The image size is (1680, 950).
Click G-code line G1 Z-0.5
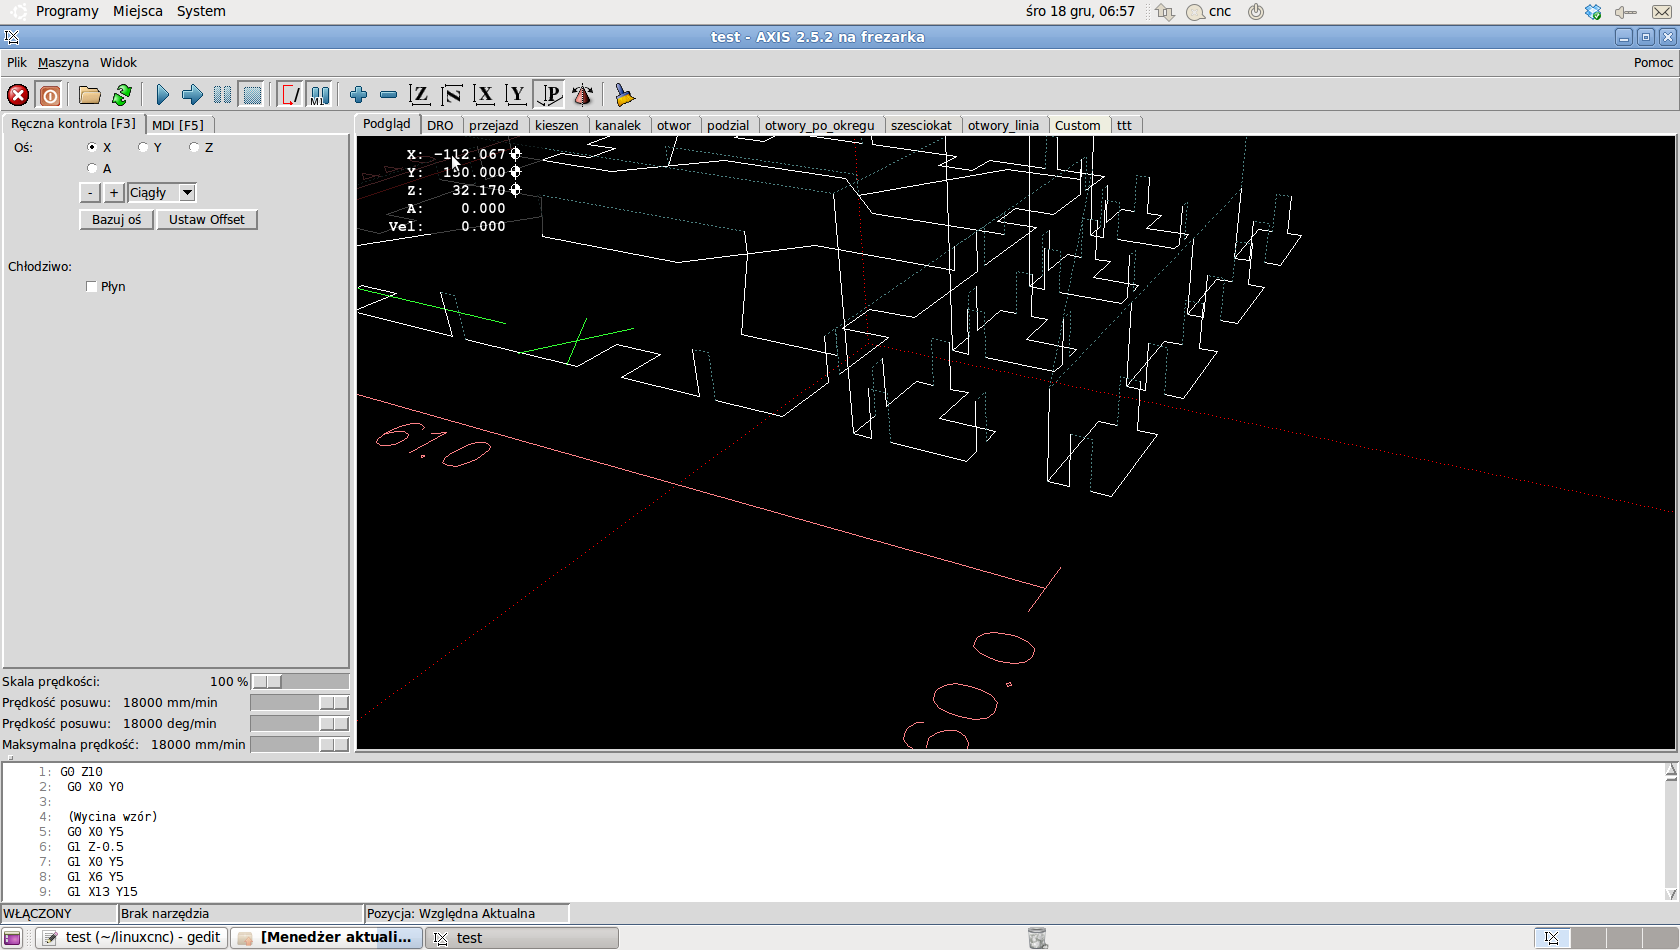point(95,847)
